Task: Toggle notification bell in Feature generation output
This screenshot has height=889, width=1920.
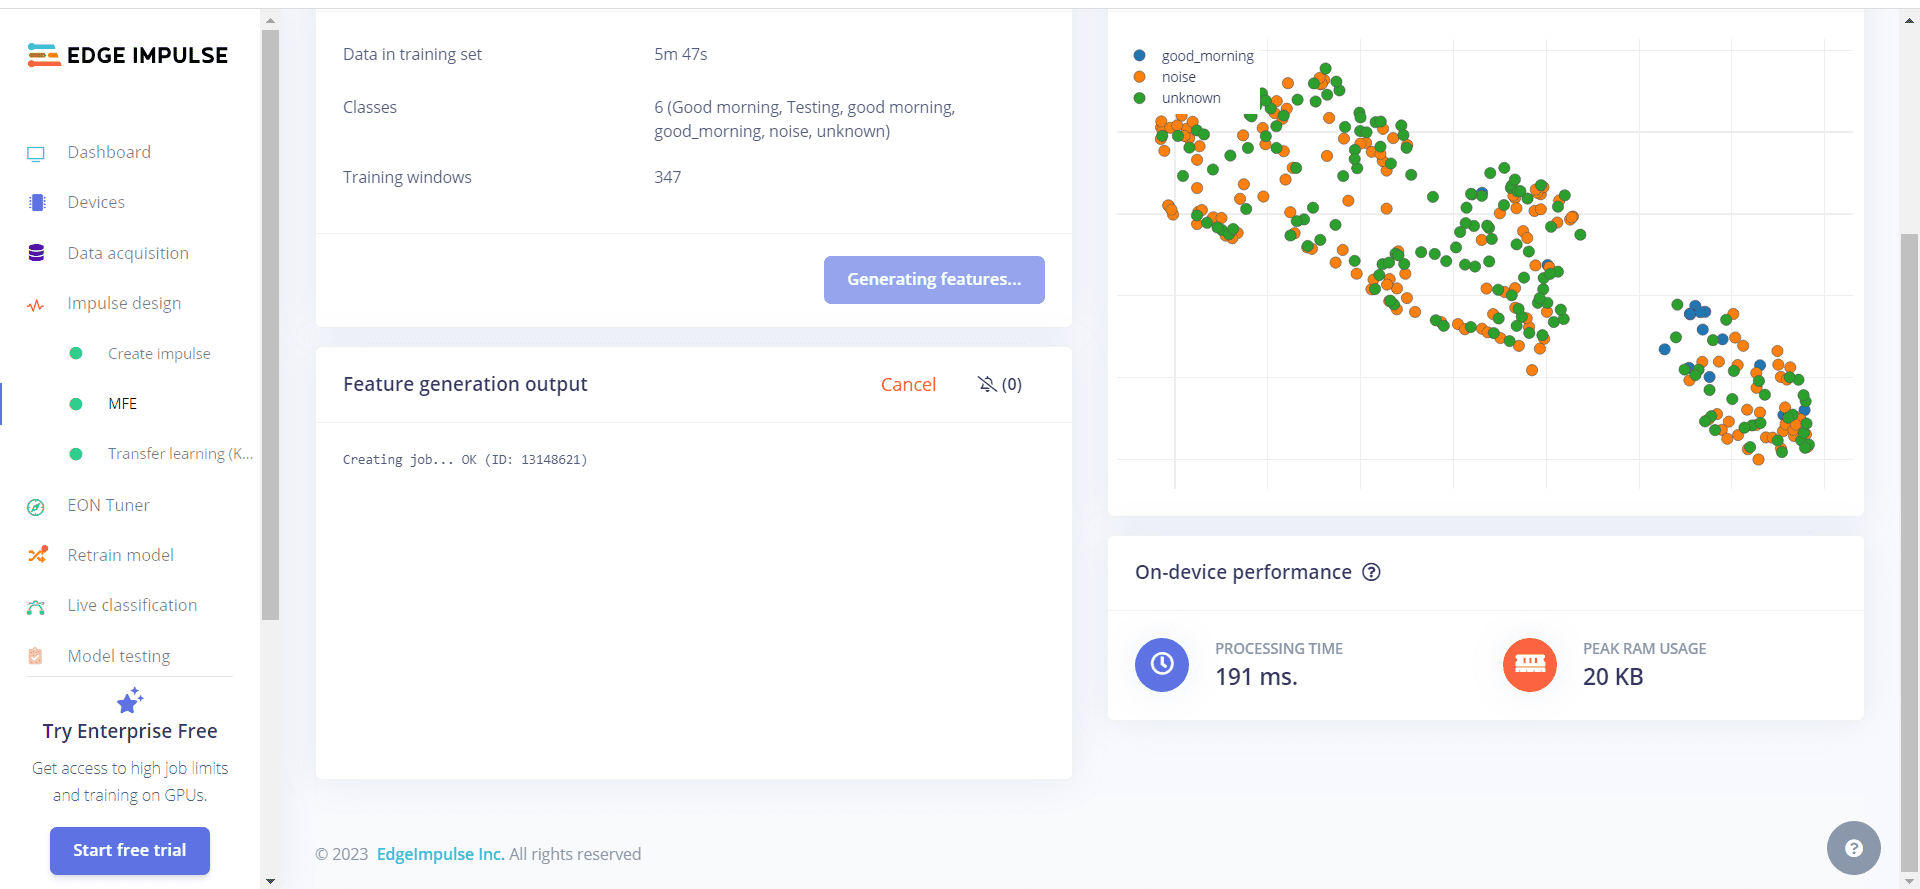Action: pos(987,384)
